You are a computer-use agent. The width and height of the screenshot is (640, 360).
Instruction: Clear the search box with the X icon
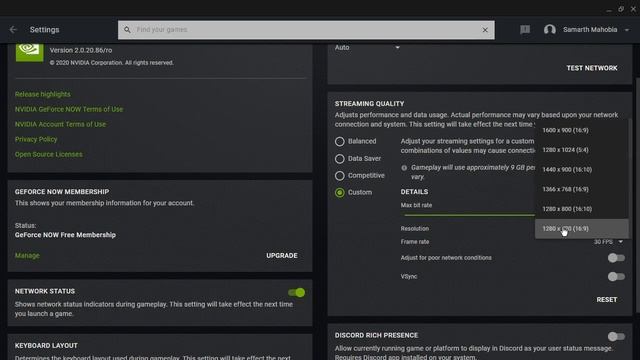[x=485, y=30]
